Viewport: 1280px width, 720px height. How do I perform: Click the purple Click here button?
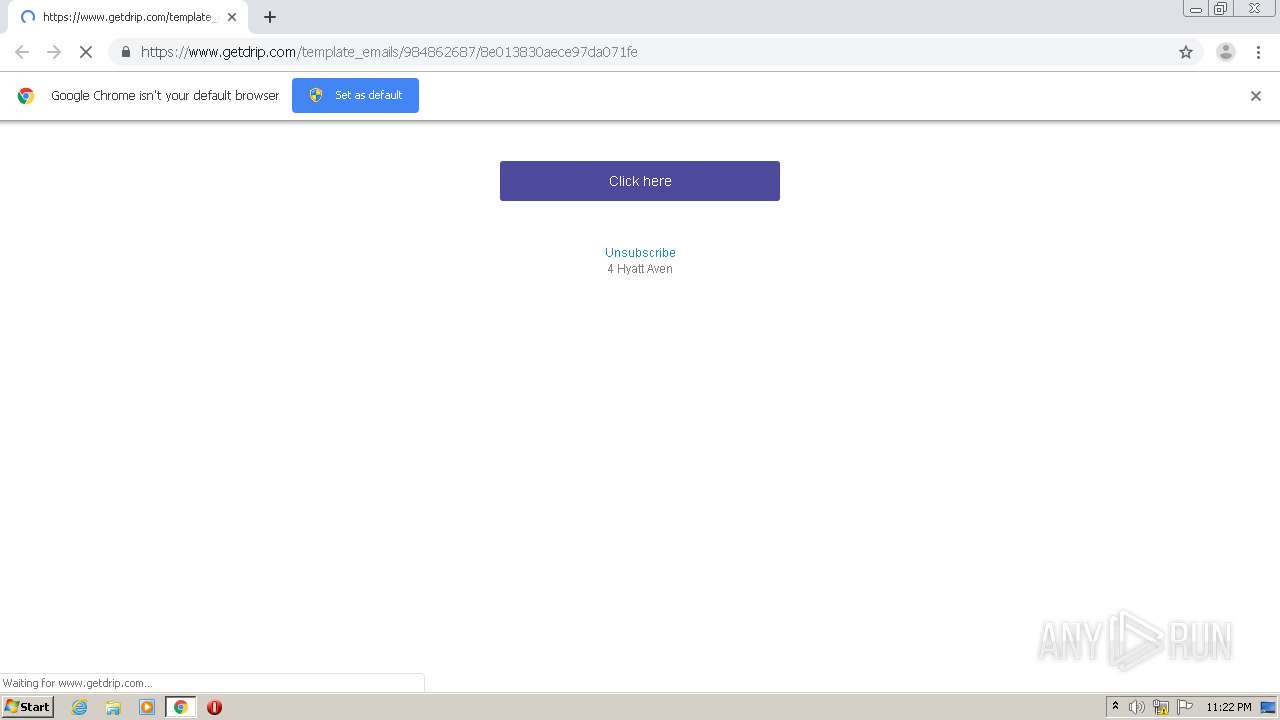pyautogui.click(x=640, y=181)
